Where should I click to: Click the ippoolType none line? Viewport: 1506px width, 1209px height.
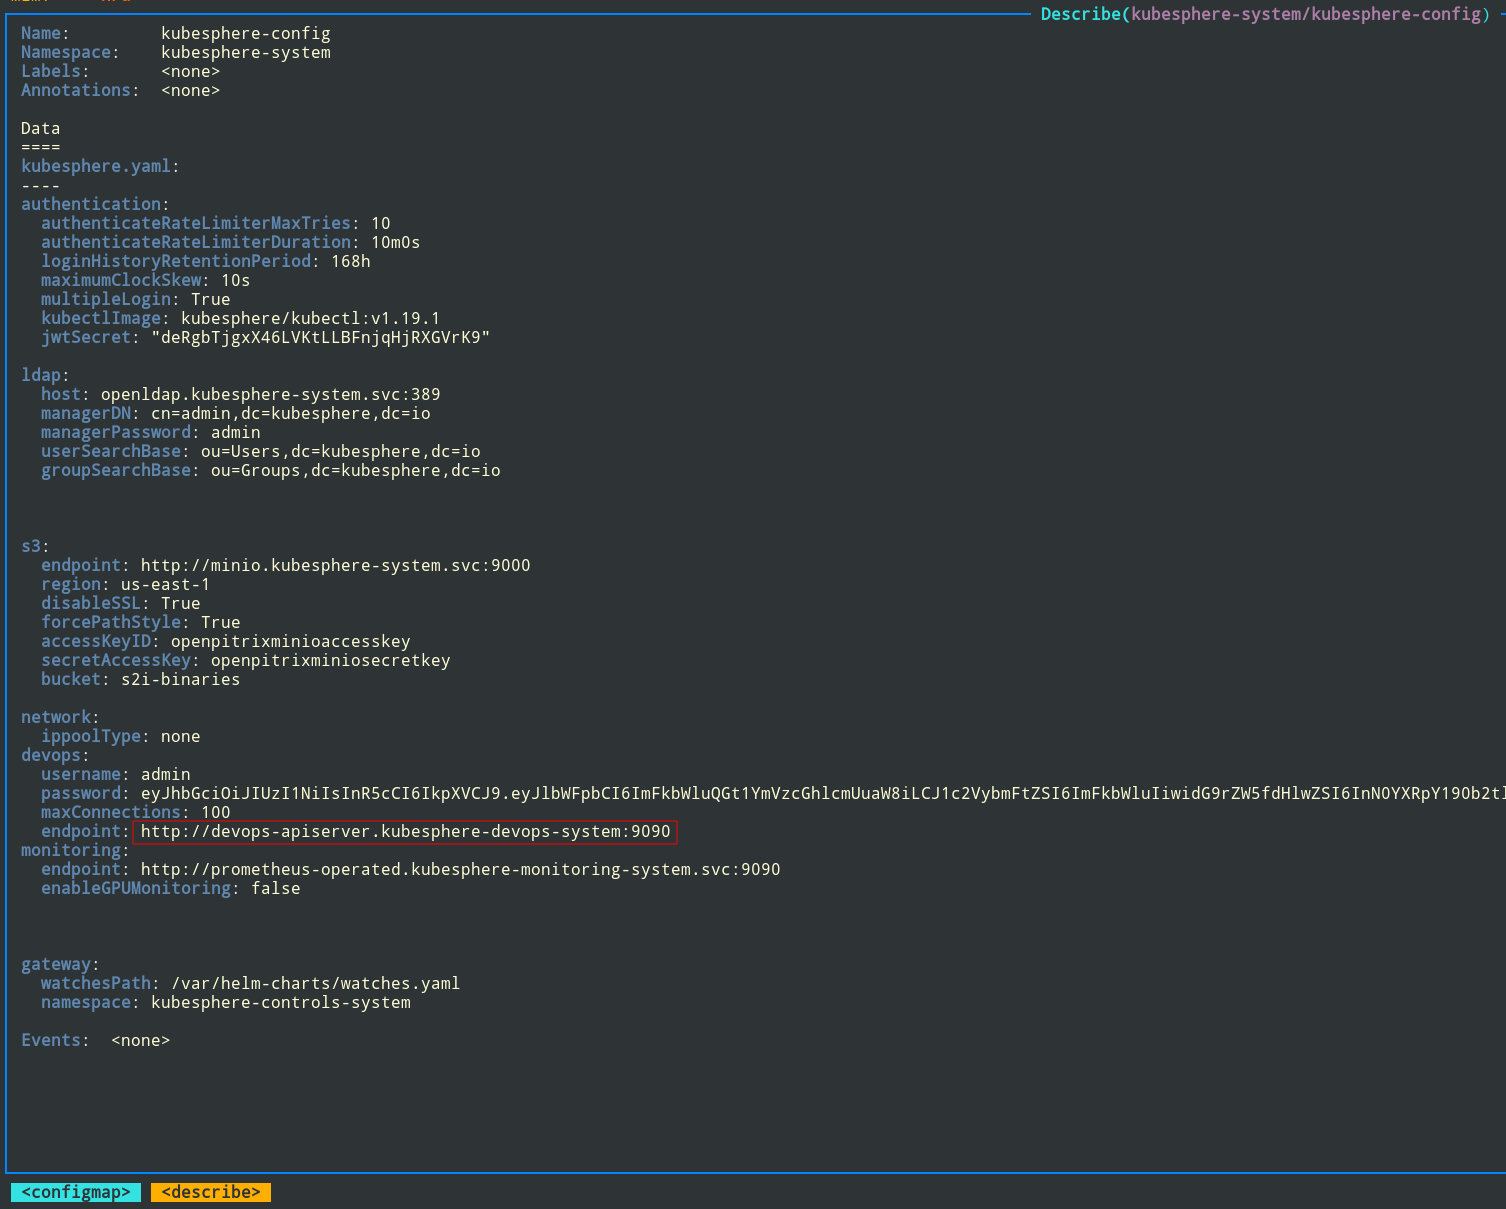[120, 736]
